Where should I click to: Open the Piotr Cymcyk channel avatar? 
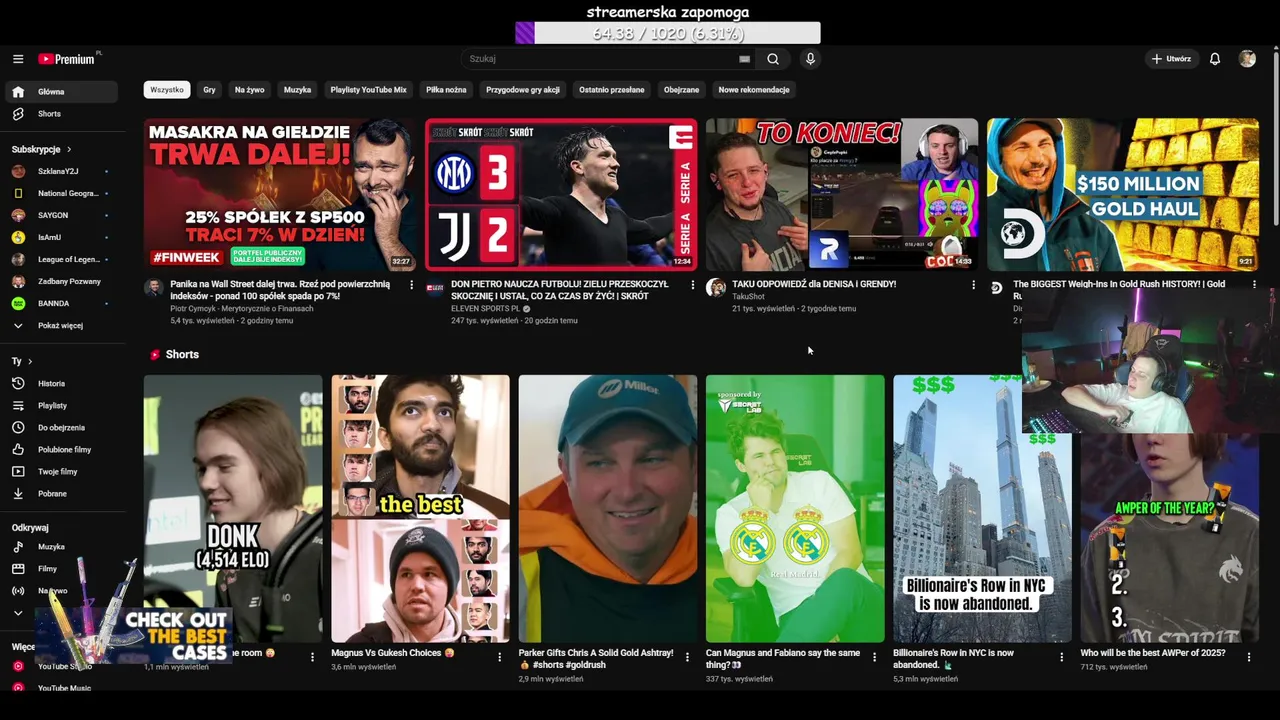[153, 288]
